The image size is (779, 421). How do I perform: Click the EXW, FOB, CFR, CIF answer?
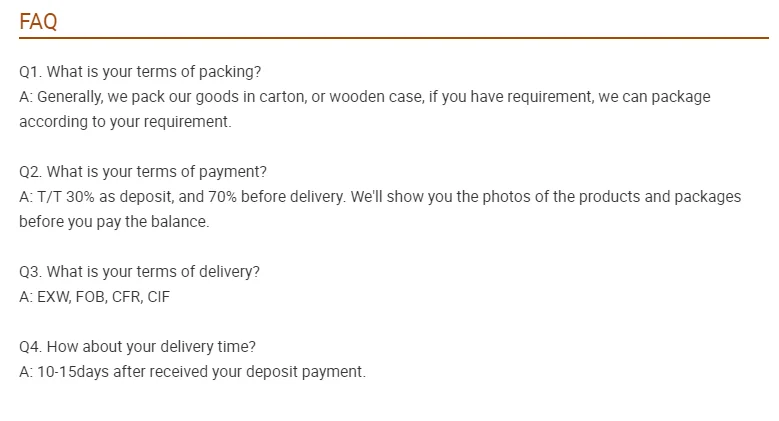94,297
